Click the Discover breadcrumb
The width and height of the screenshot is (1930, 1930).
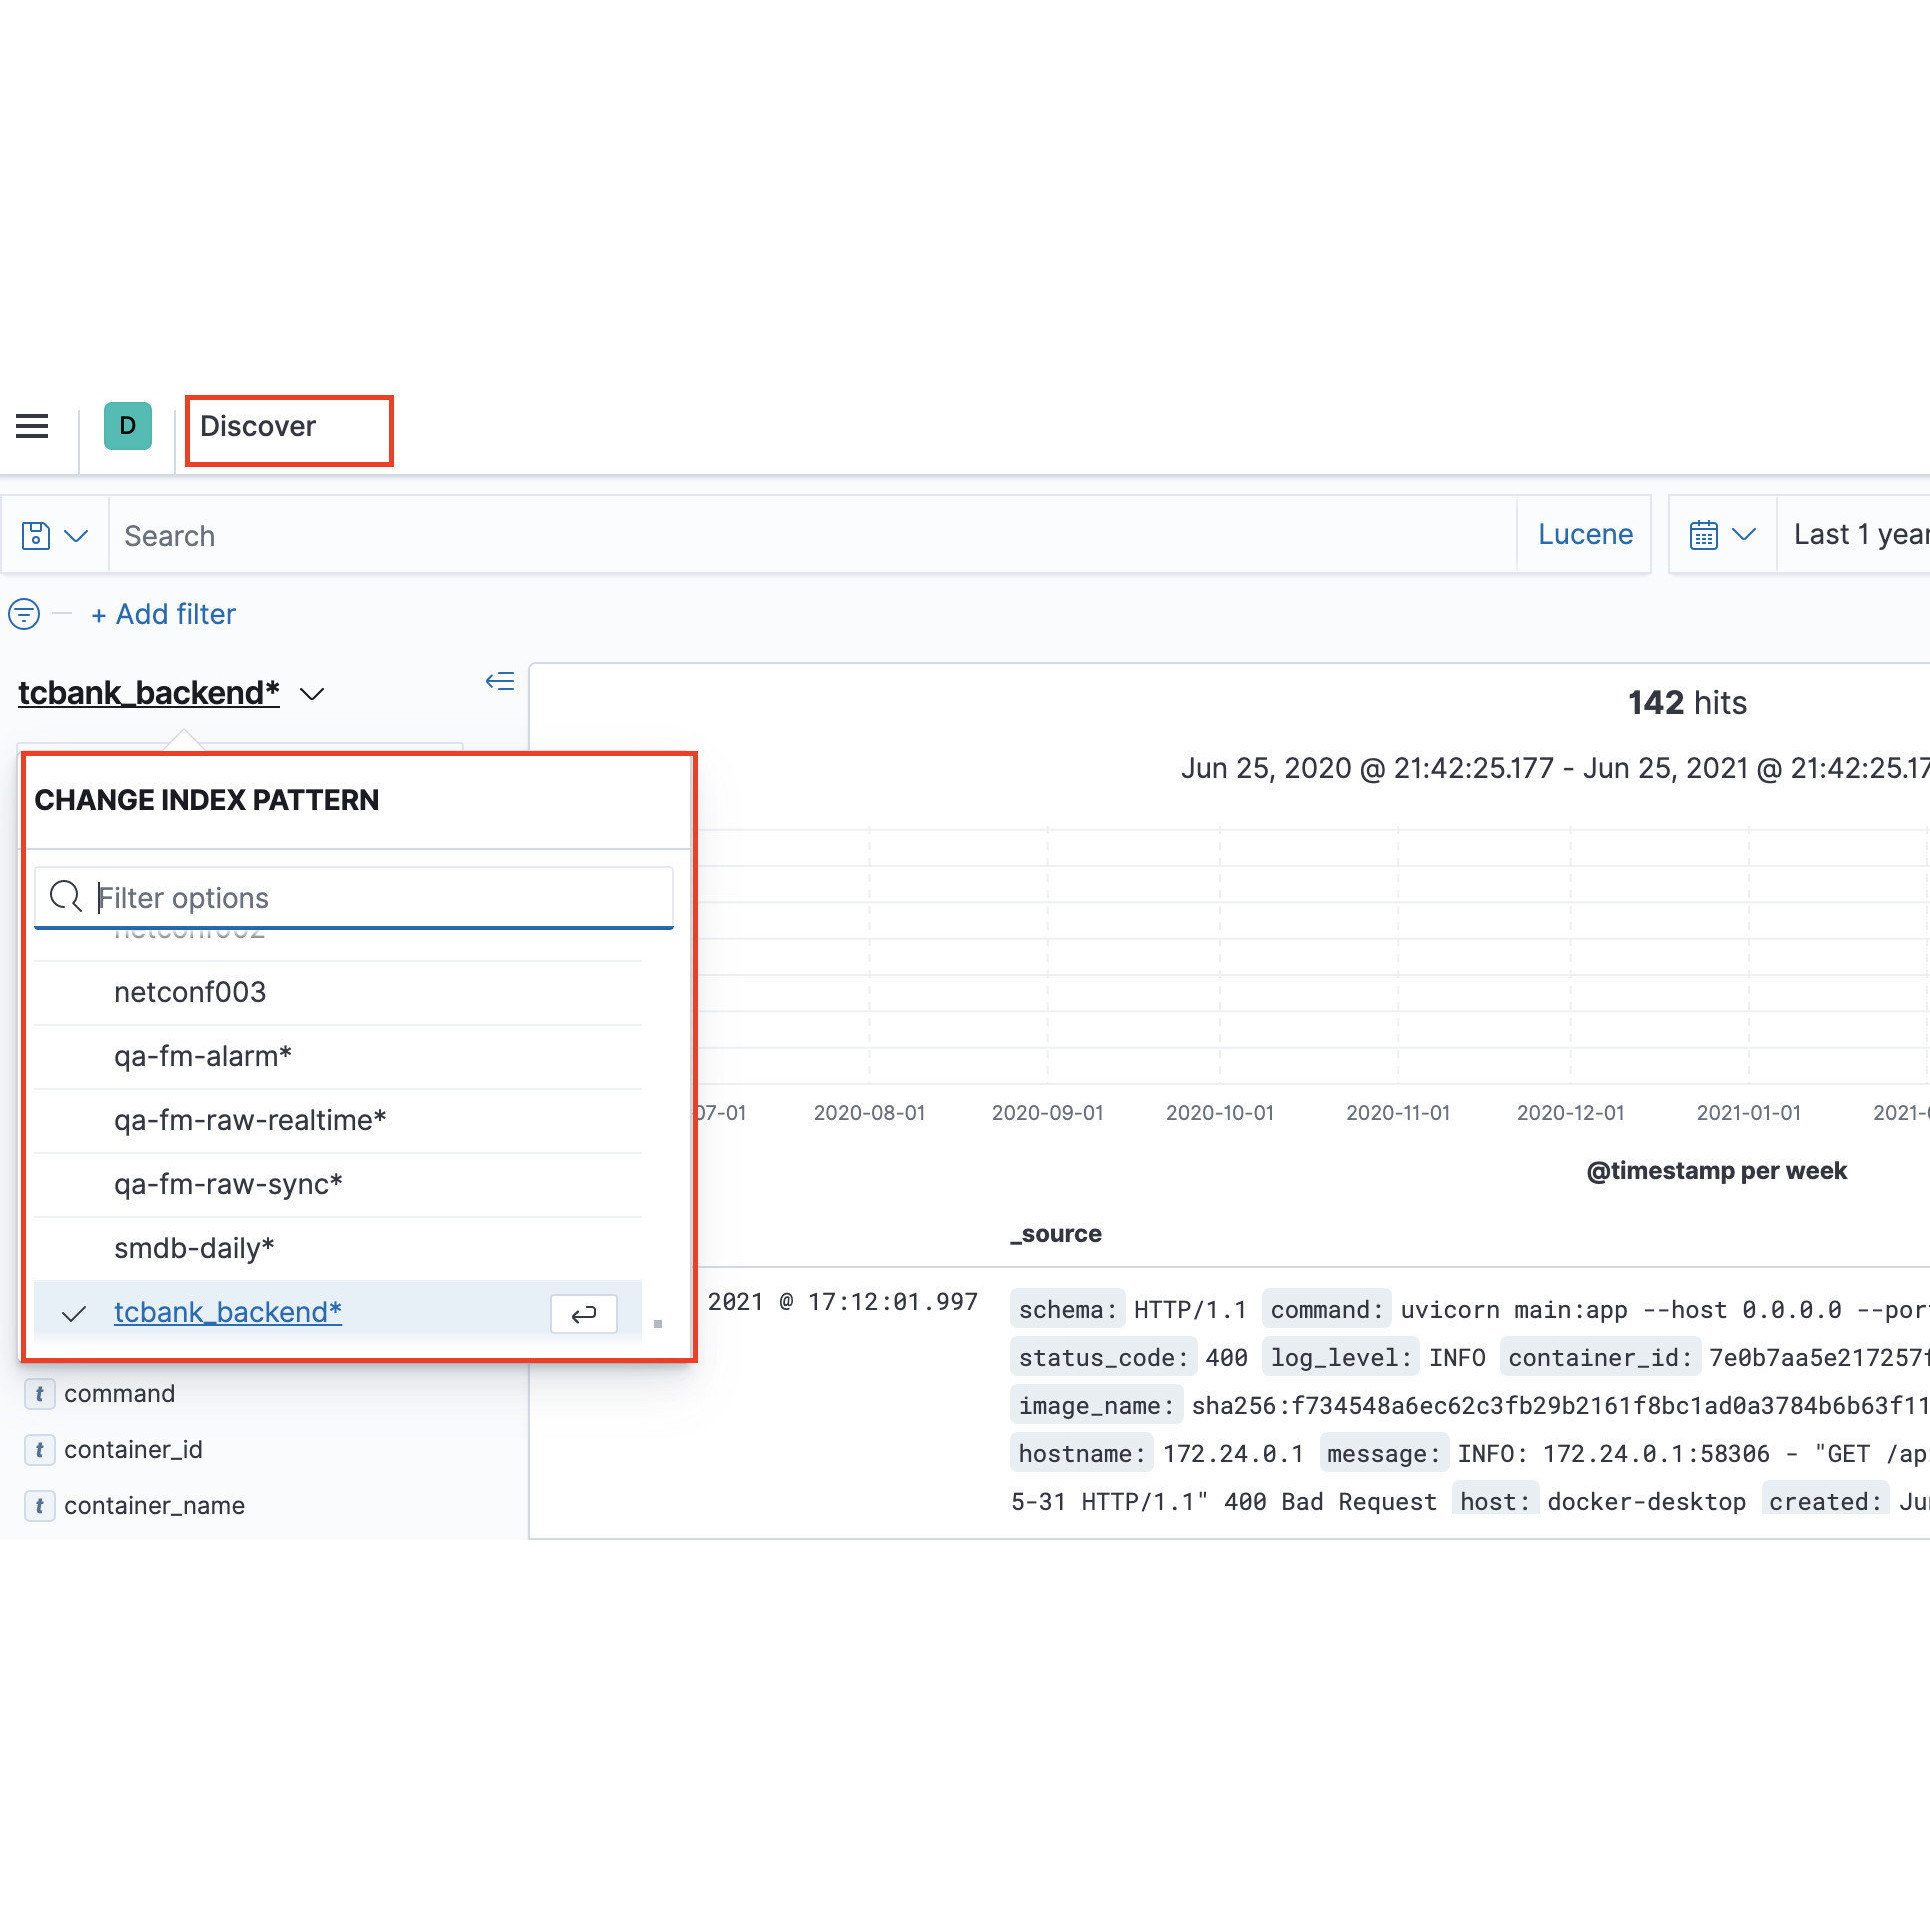[258, 426]
